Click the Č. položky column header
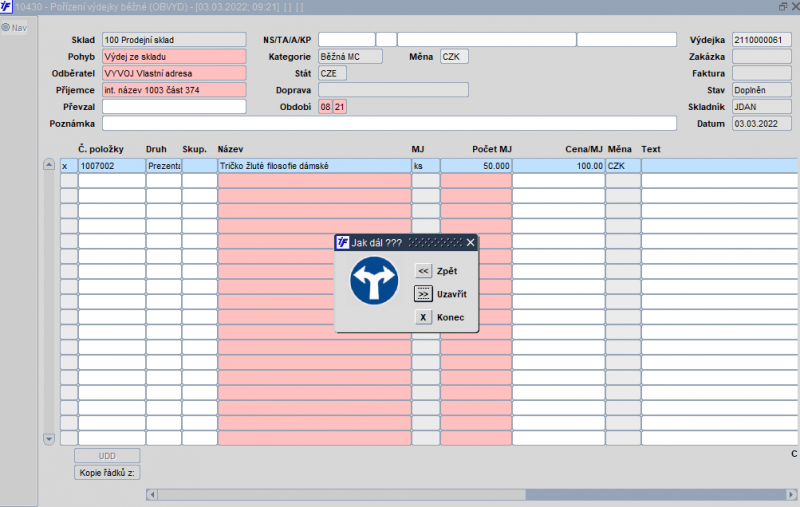Viewport: 800px width, 507px height. pos(101,149)
